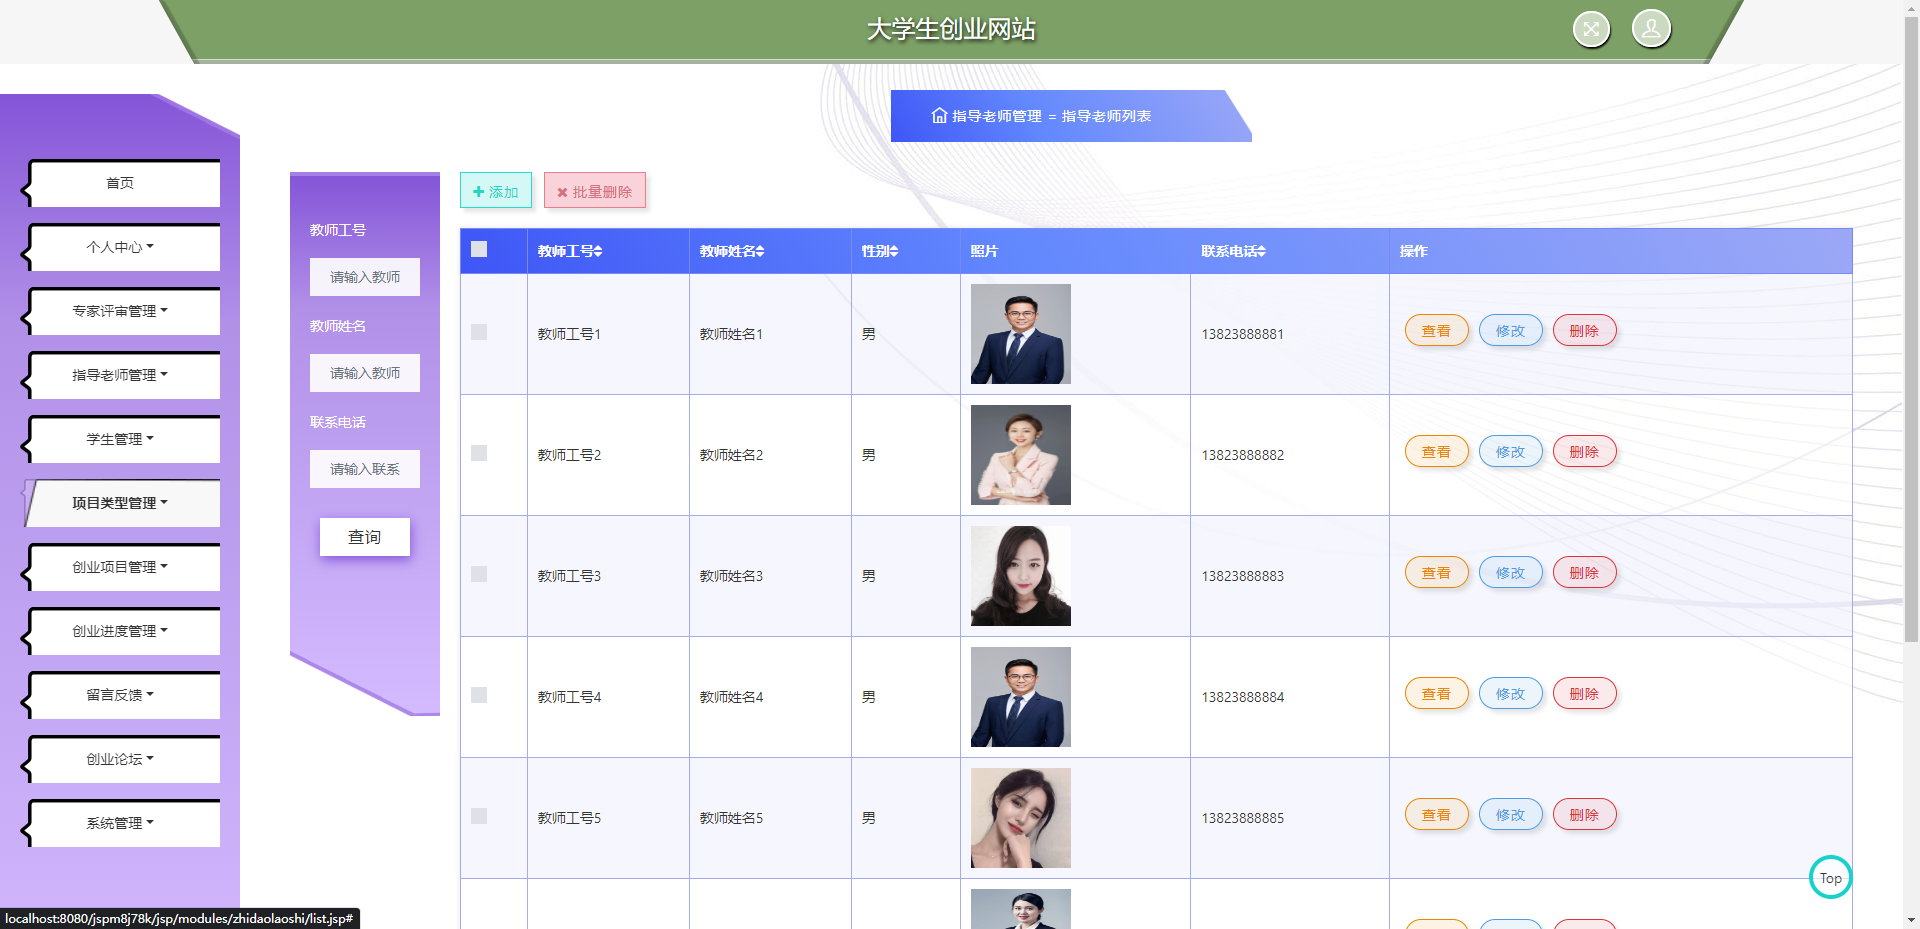Open the user profile avatar icon
The image size is (1920, 929).
(1651, 29)
